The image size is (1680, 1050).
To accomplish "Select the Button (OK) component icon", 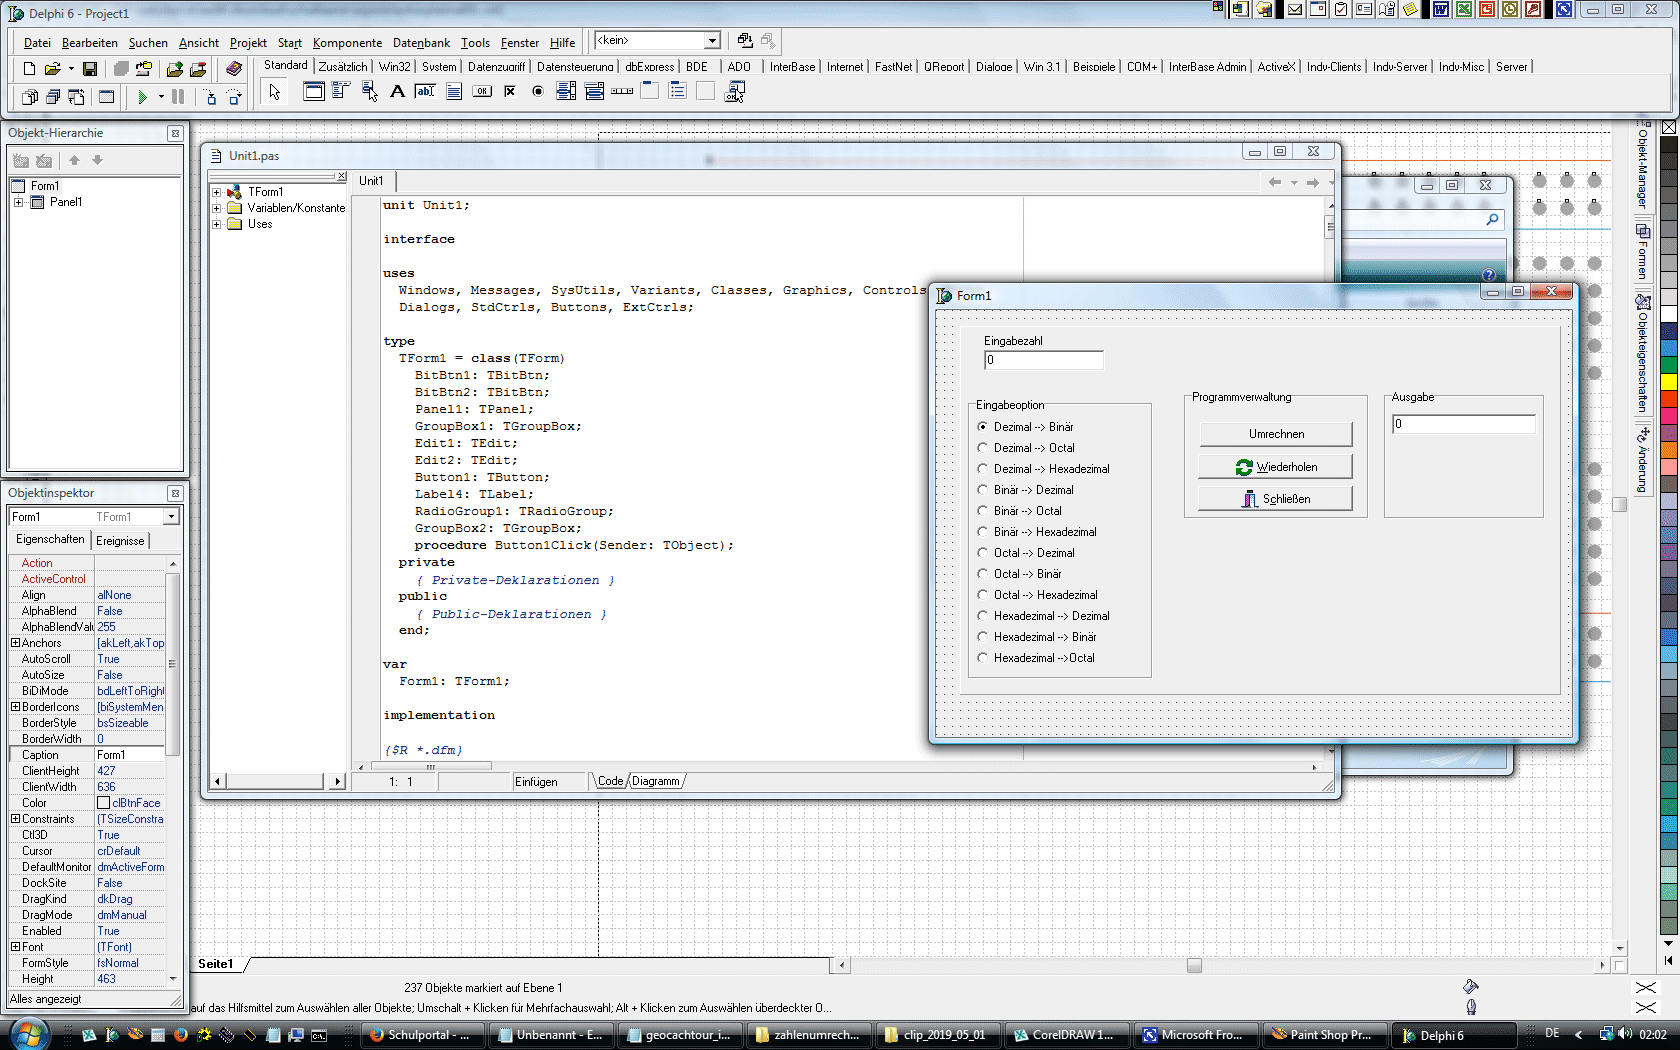I will pos(482,91).
